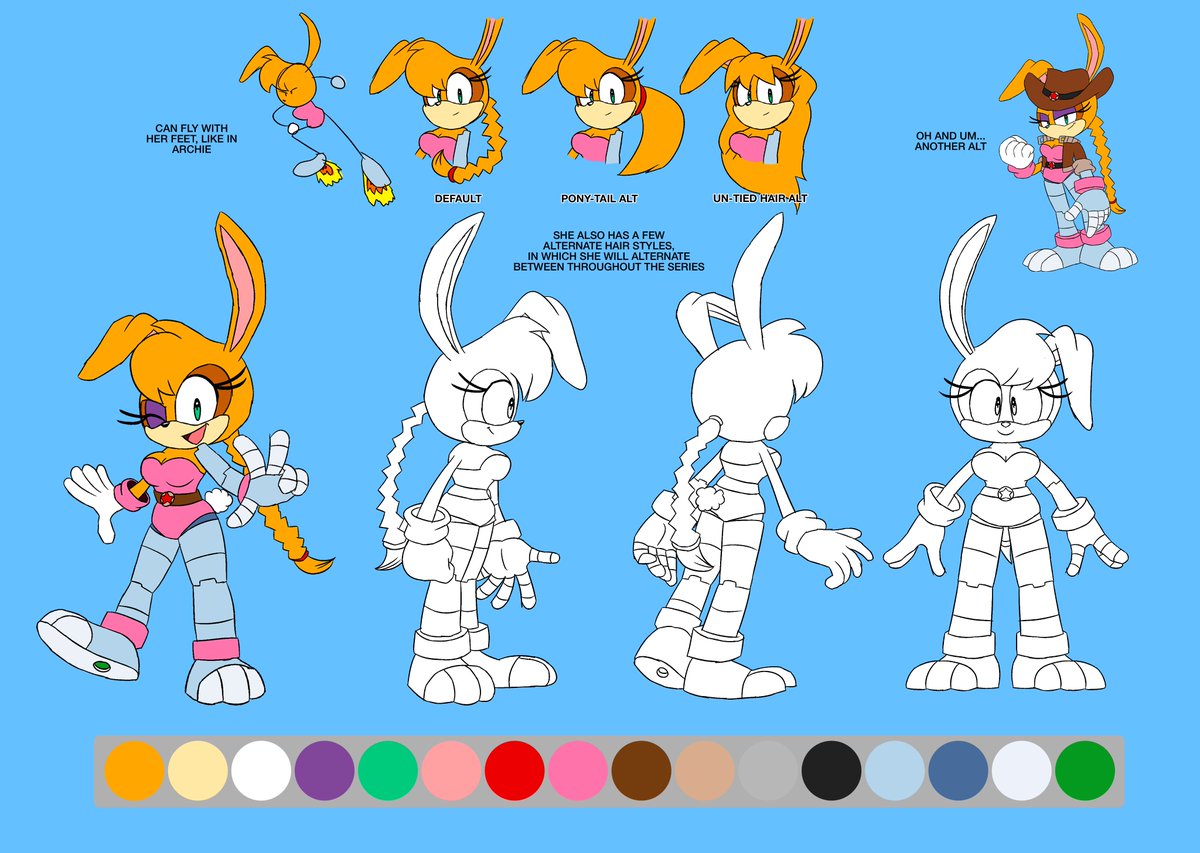This screenshot has width=1200, height=853.
Task: Sample the light gray swatch
Action: click(x=768, y=771)
